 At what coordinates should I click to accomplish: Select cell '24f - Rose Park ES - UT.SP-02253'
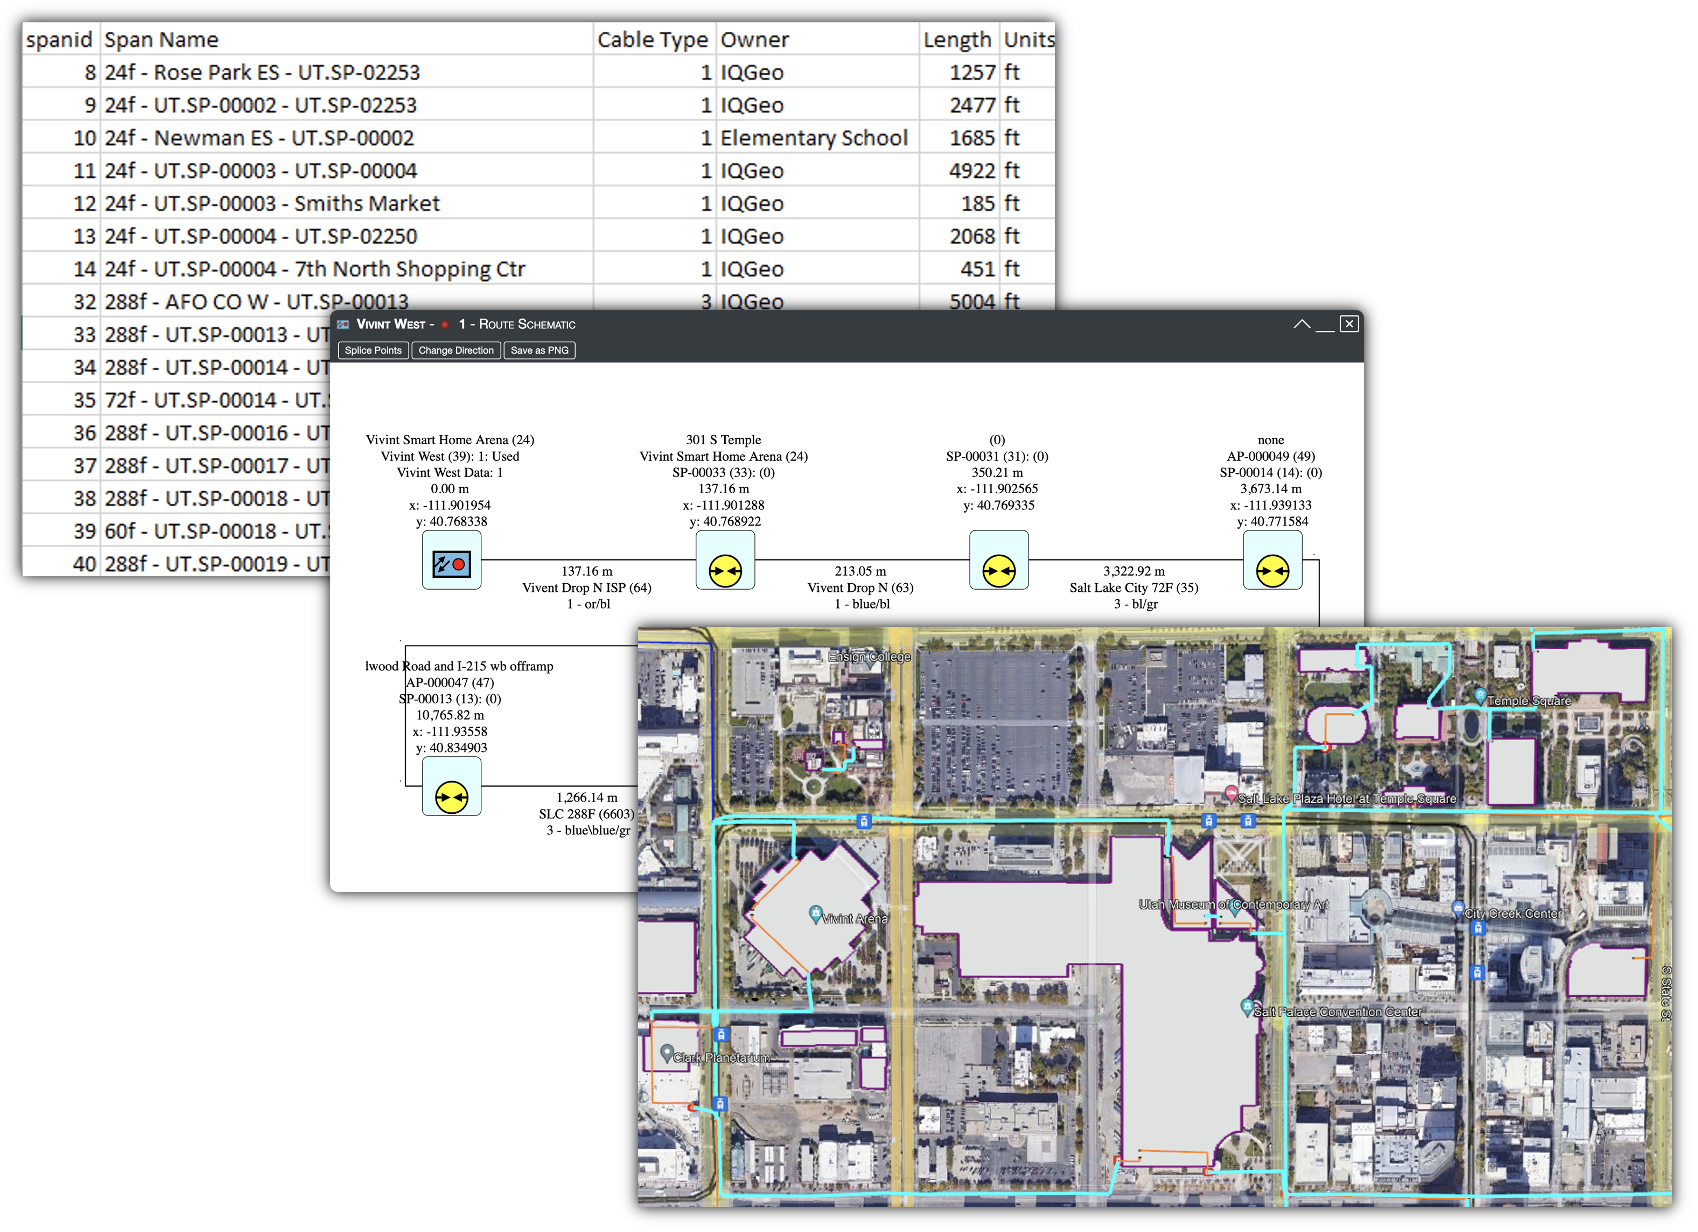pyautogui.click(x=347, y=72)
